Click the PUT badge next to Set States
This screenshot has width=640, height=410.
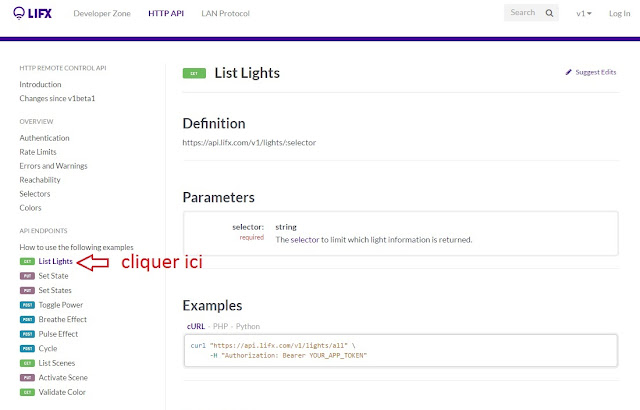click(x=27, y=290)
